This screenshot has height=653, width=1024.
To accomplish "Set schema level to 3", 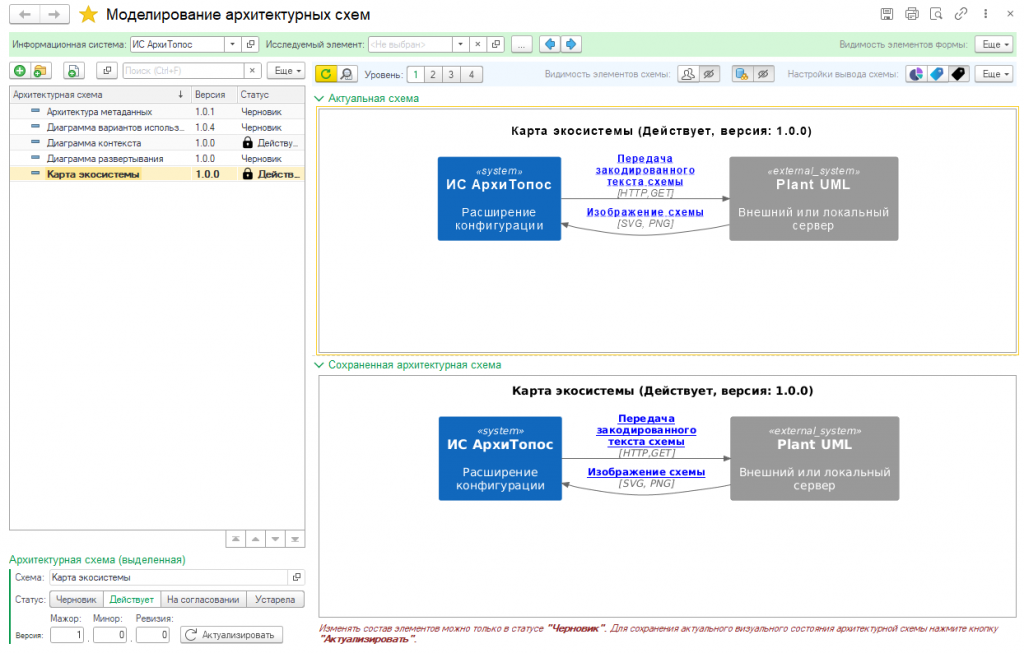I will (451, 74).
